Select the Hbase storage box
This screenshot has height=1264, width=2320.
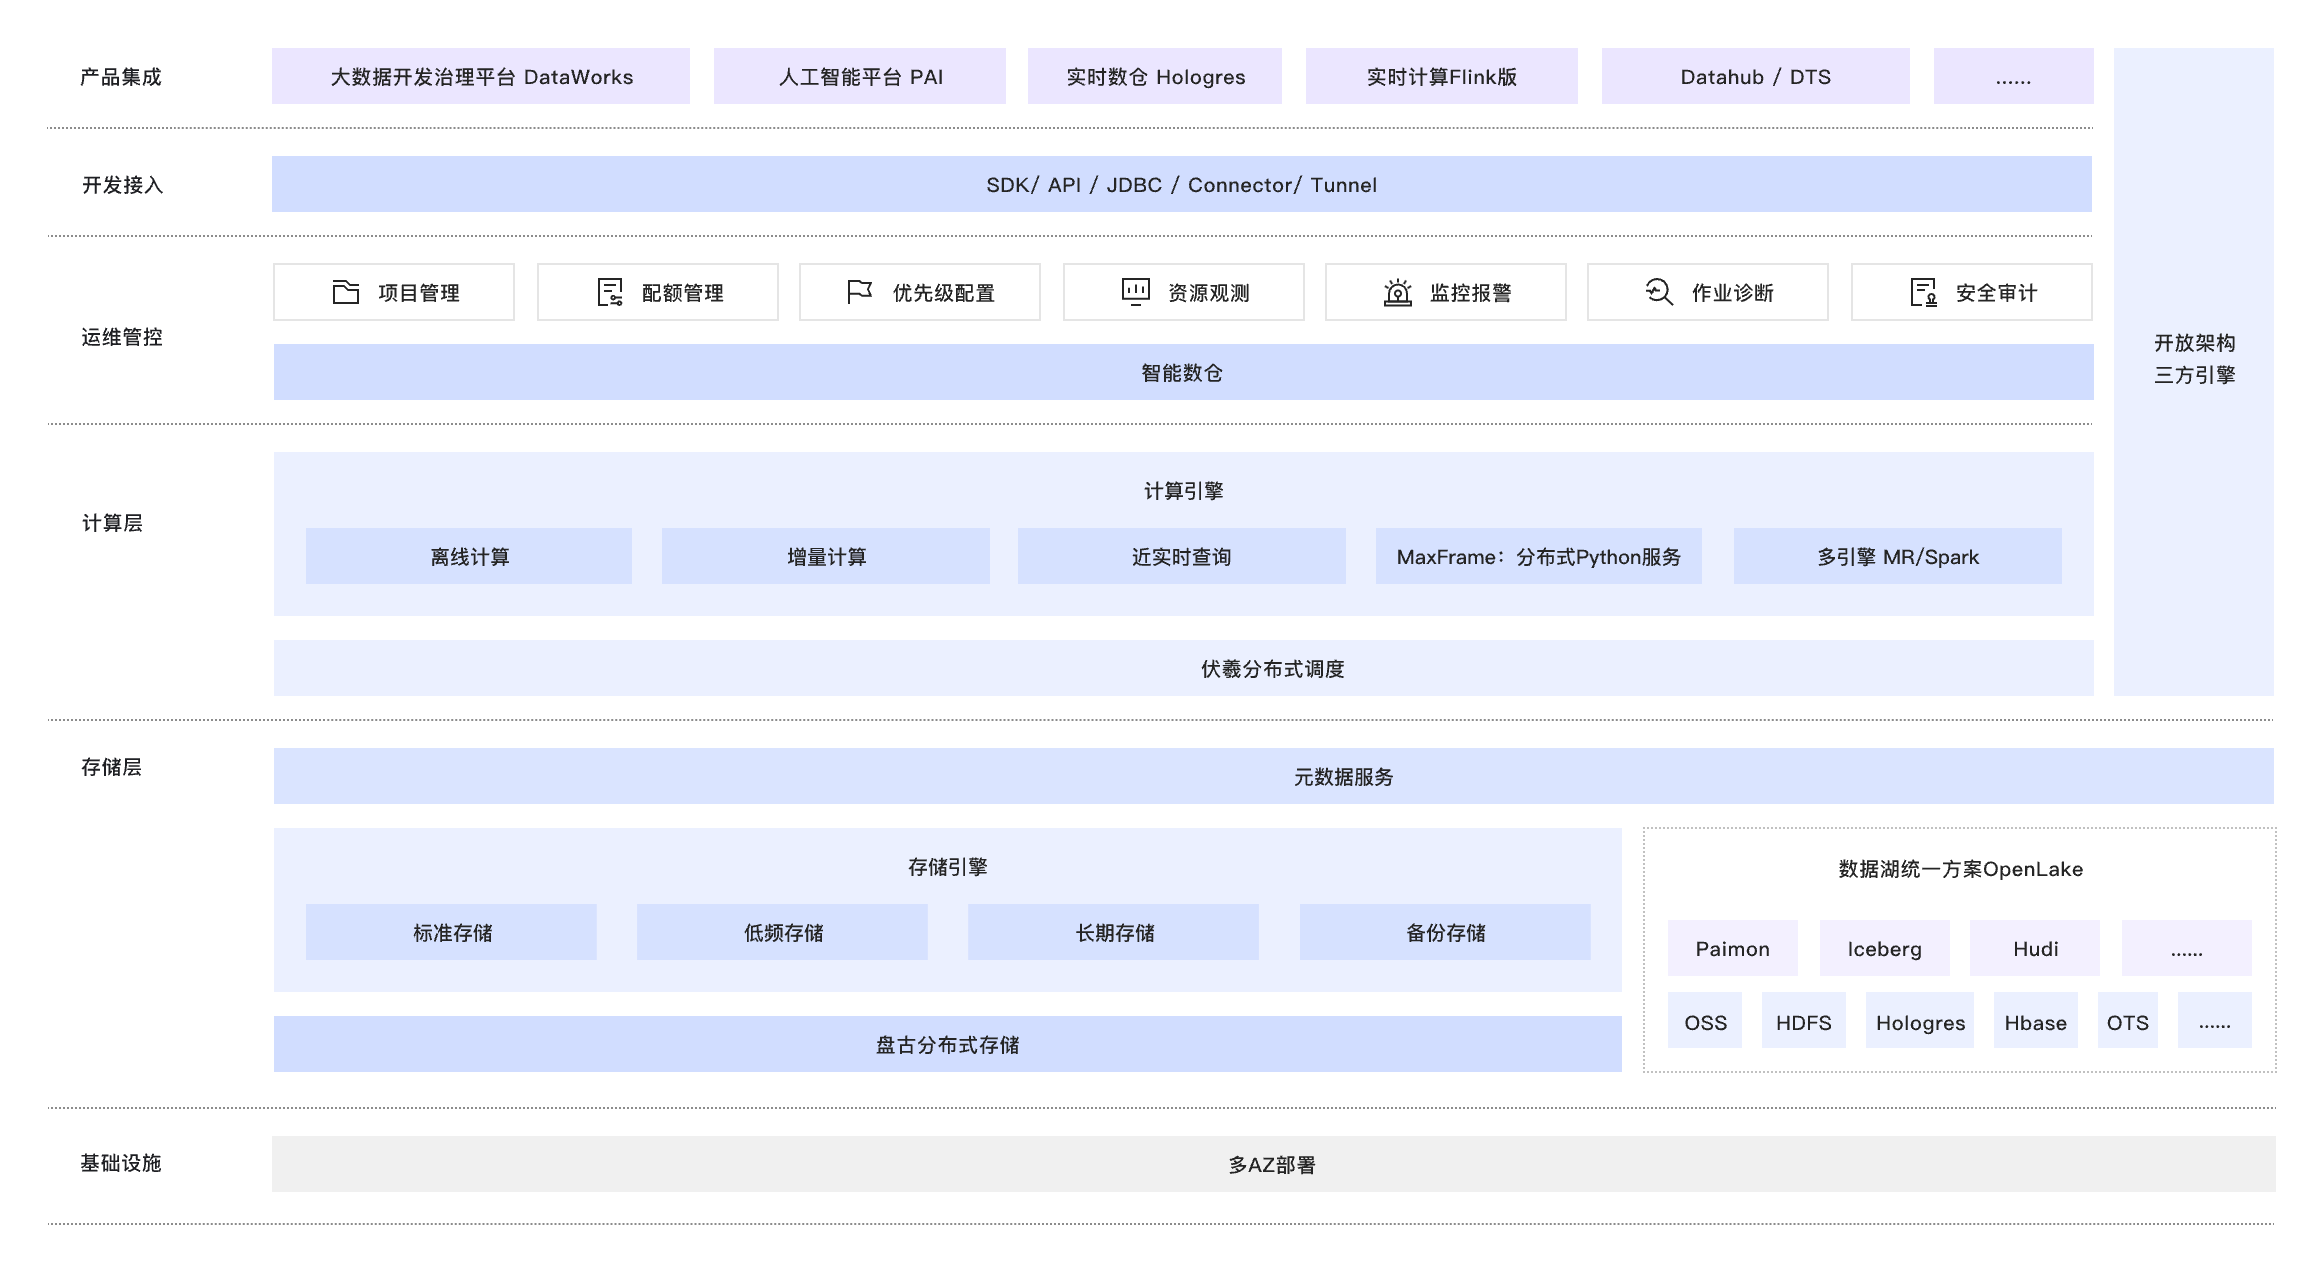pos(2036,1020)
